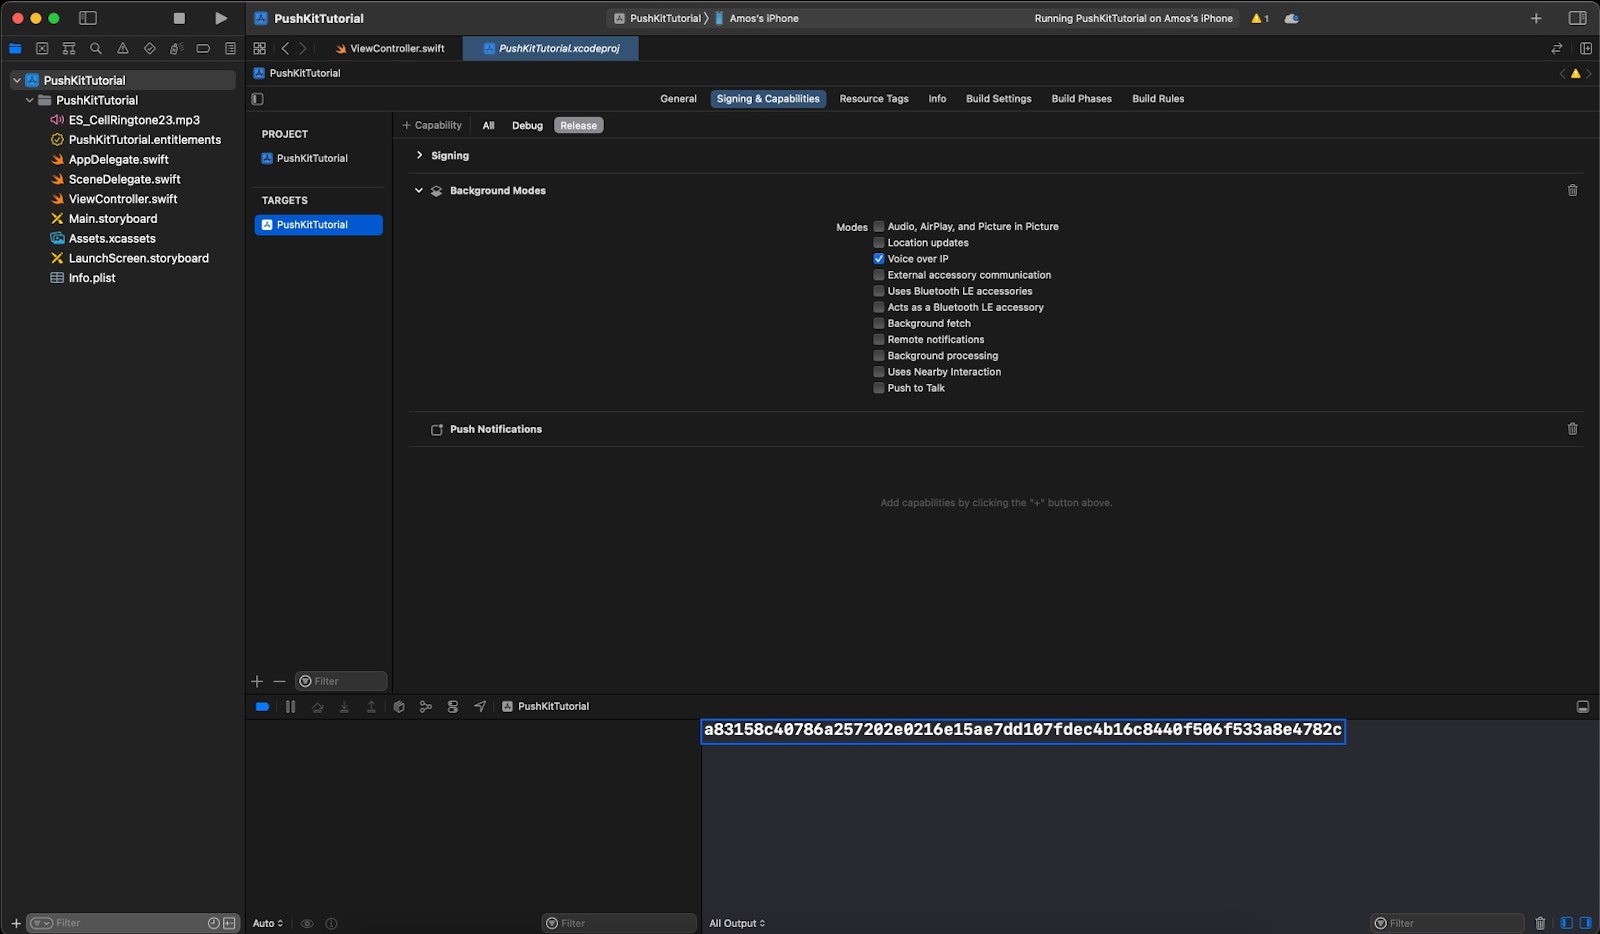1600x934 pixels.
Task: Enable the Background fetch checkbox
Action: (879, 324)
